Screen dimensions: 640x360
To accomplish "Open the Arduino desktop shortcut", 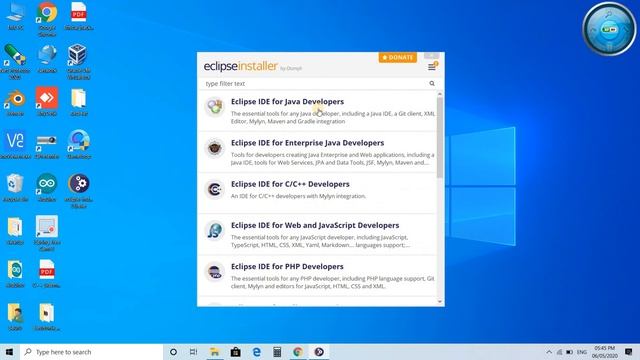I will (x=47, y=188).
